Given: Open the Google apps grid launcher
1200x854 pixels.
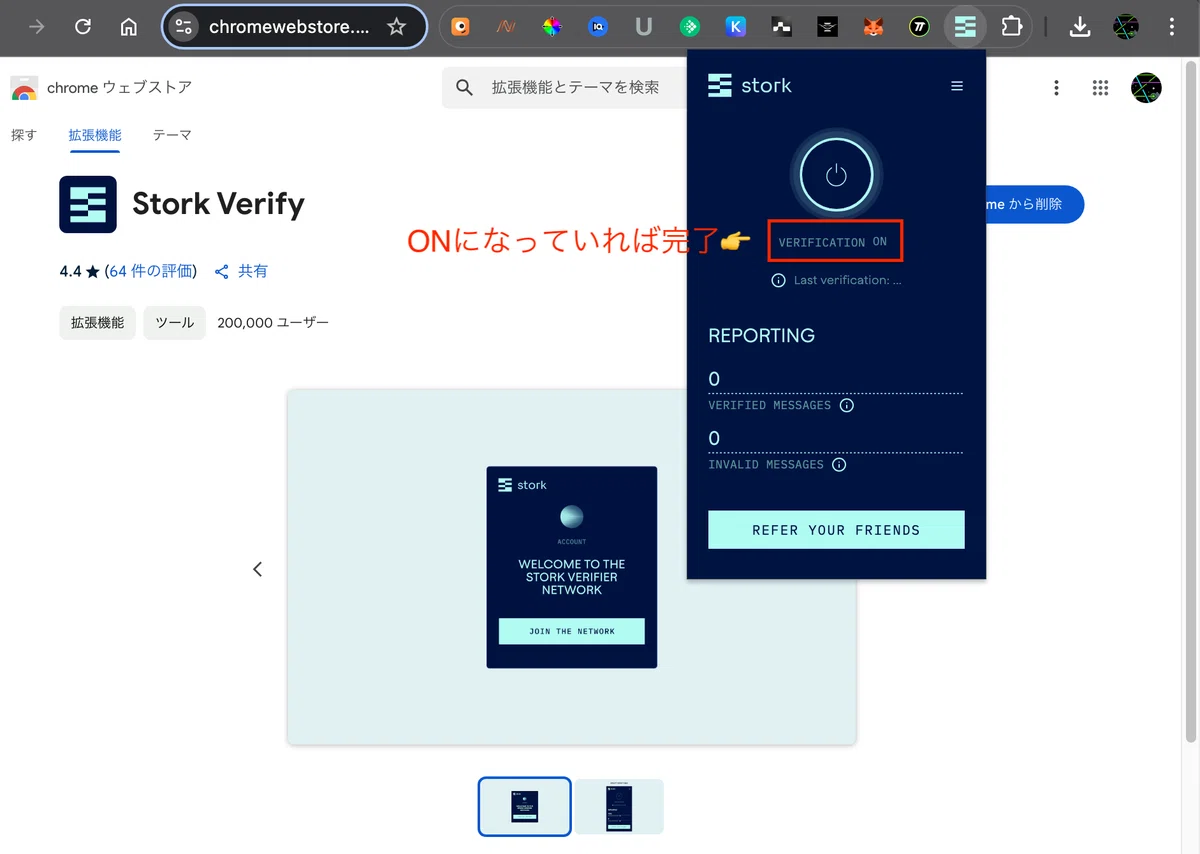Looking at the screenshot, I should [1101, 88].
